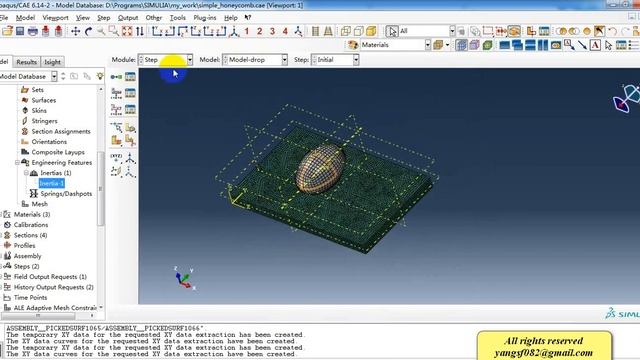This screenshot has height=360, width=640.
Task: Select the Pan view tool
Action: tap(76, 31)
